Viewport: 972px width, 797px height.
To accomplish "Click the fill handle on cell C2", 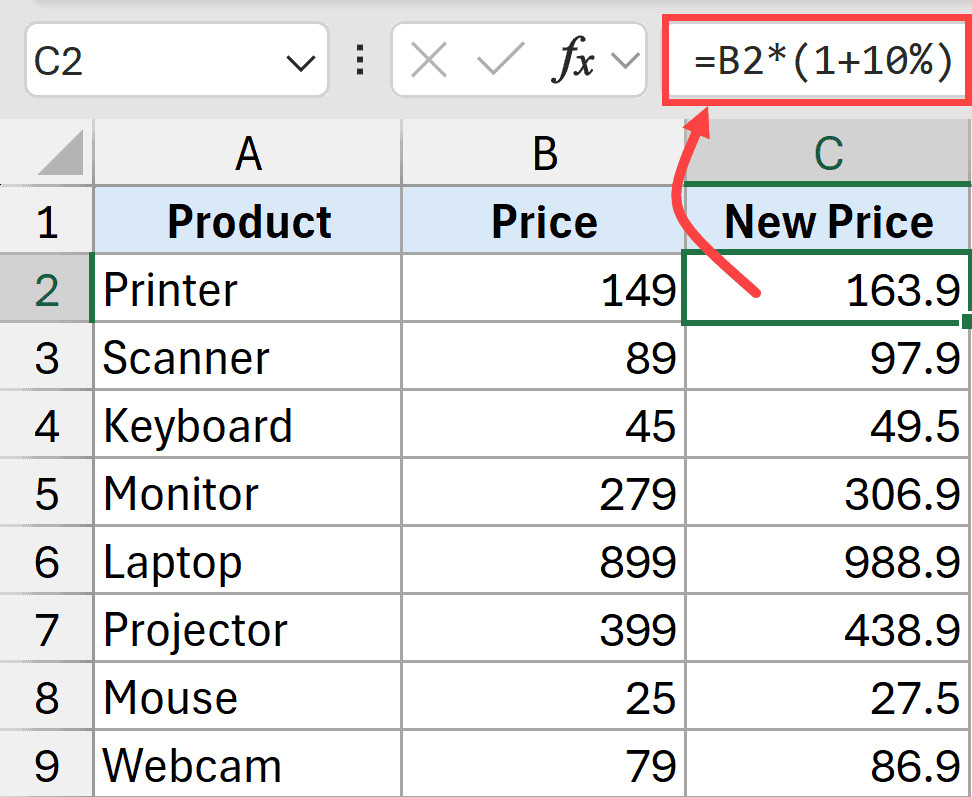I will (x=965, y=322).
